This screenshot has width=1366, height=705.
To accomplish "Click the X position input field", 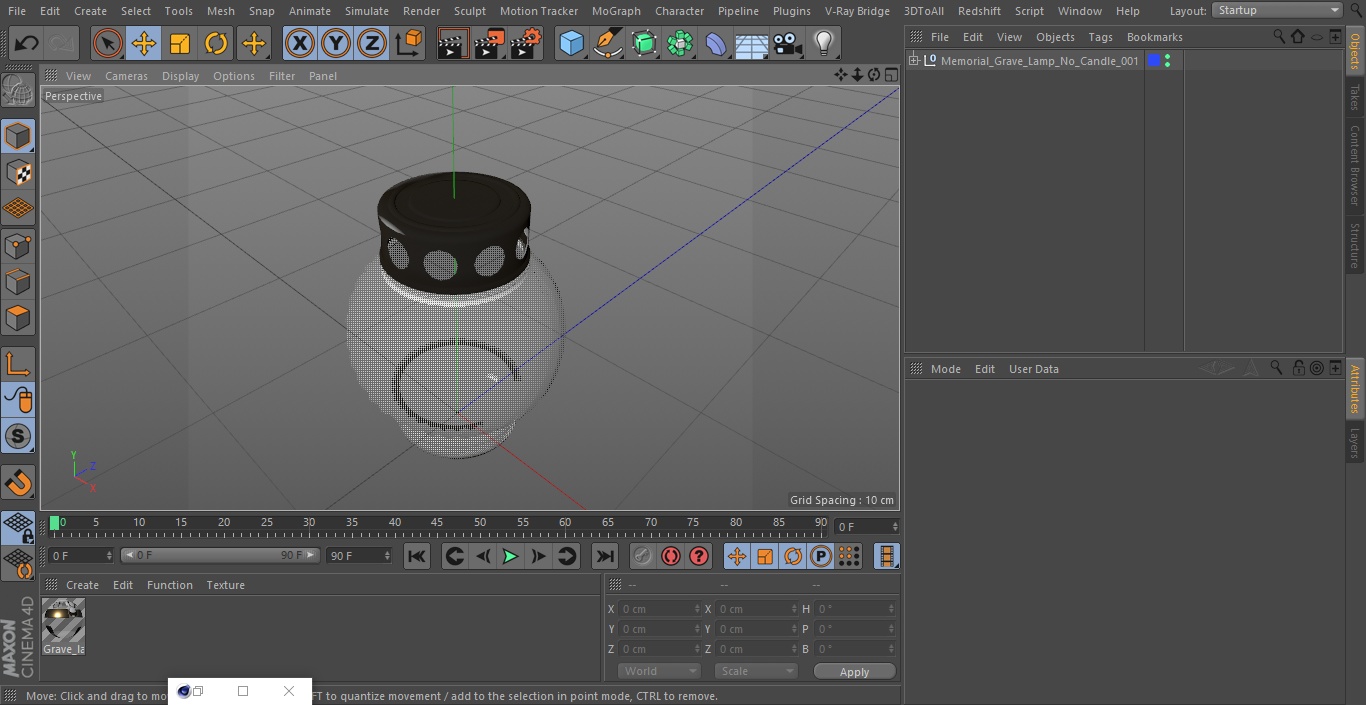I will click(x=659, y=609).
